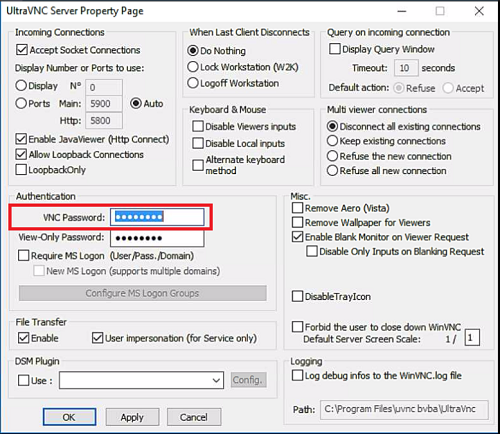Click the Apply button
The image size is (500, 434).
point(132,417)
